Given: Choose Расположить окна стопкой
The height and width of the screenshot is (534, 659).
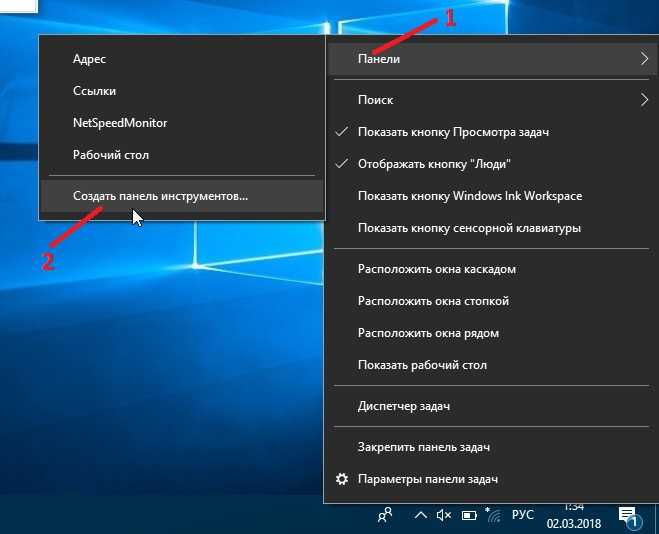Looking at the screenshot, I should tap(491, 301).
